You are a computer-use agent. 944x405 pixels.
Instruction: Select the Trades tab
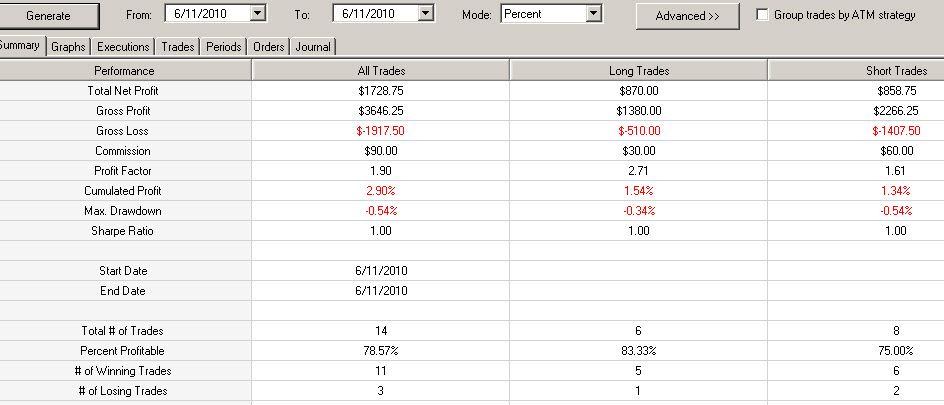(x=178, y=46)
